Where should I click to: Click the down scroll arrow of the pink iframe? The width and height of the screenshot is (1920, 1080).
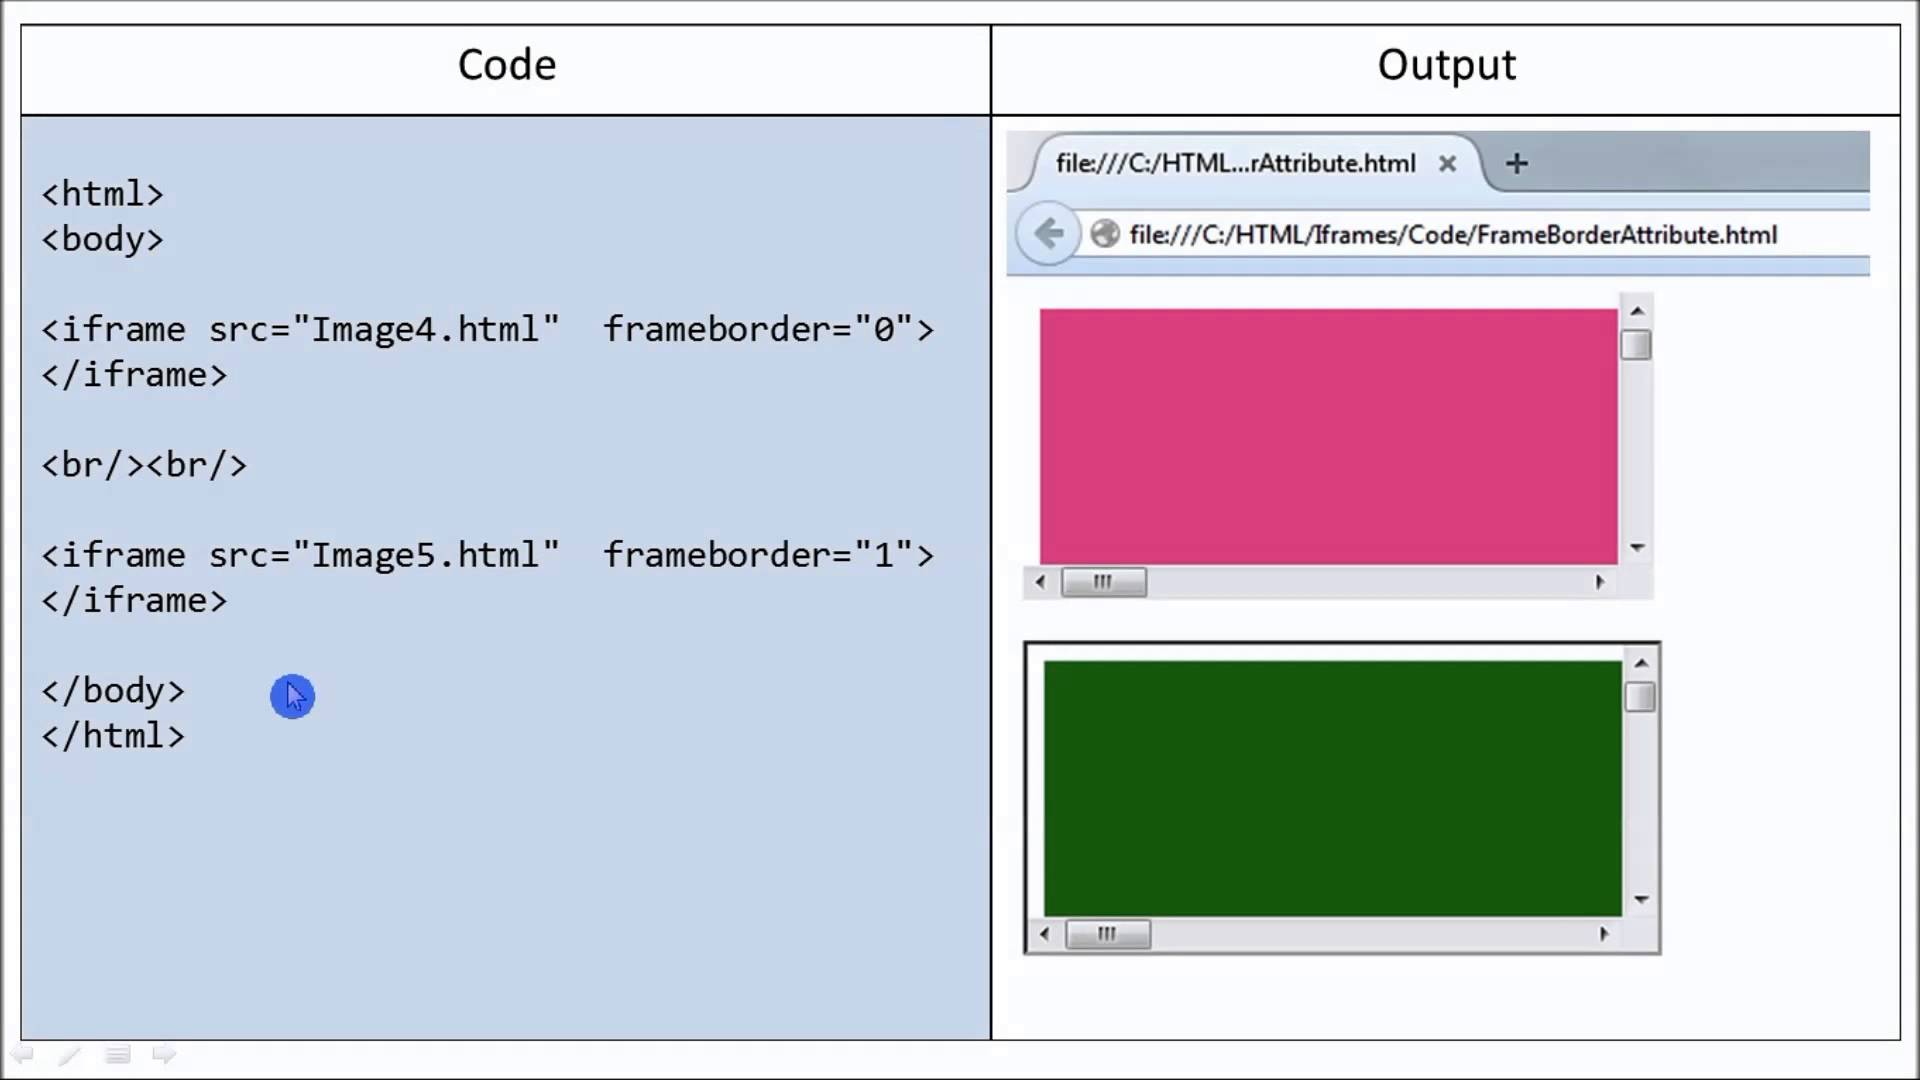1637,548
